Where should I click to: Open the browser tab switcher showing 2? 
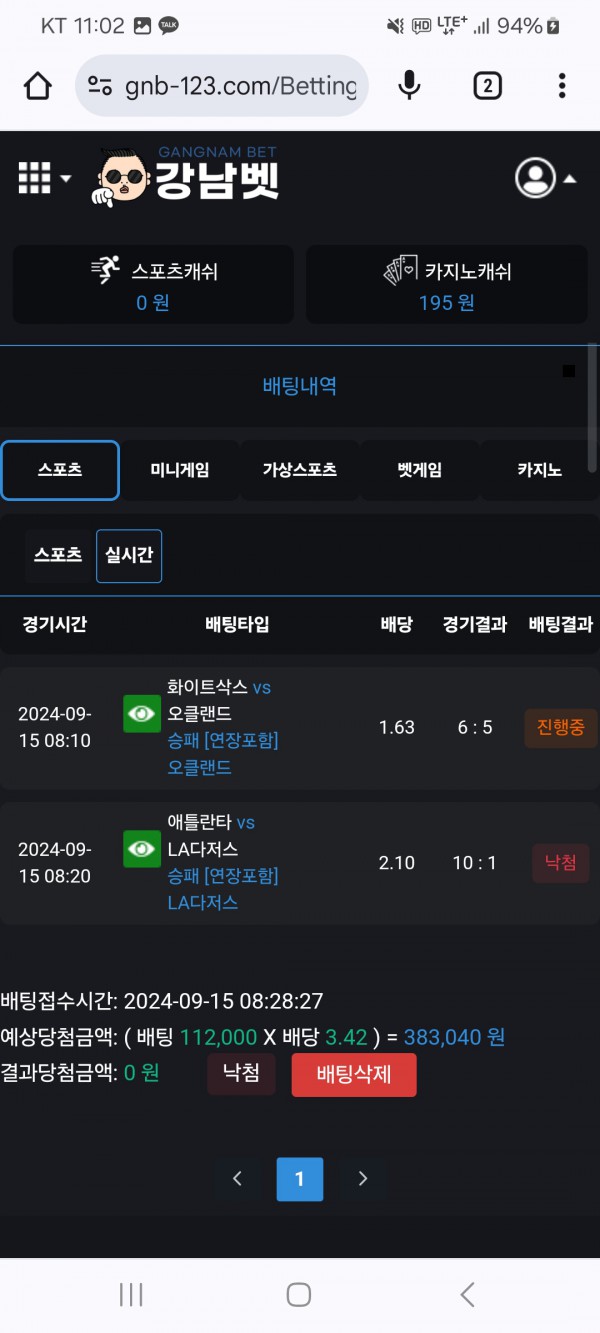click(487, 86)
